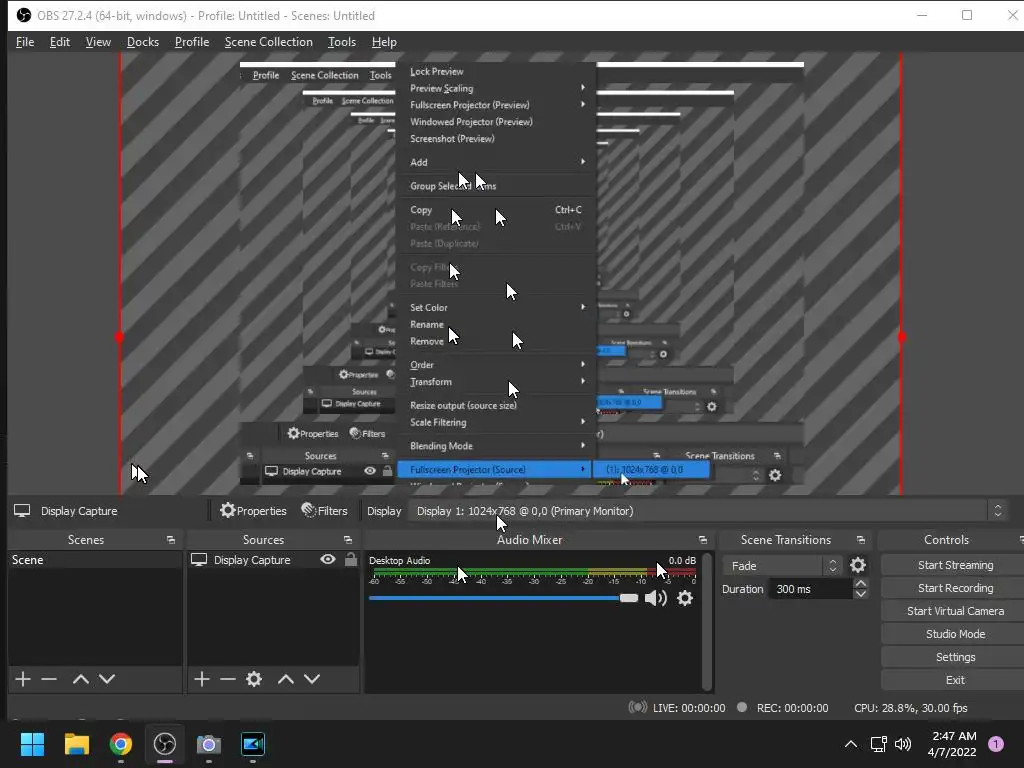Image resolution: width=1024 pixels, height=768 pixels.
Task: Expand Blending Mode submenu
Action: [x=496, y=445]
